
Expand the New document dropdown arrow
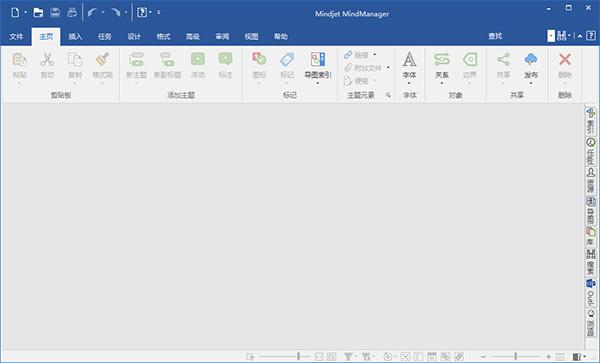coord(26,13)
